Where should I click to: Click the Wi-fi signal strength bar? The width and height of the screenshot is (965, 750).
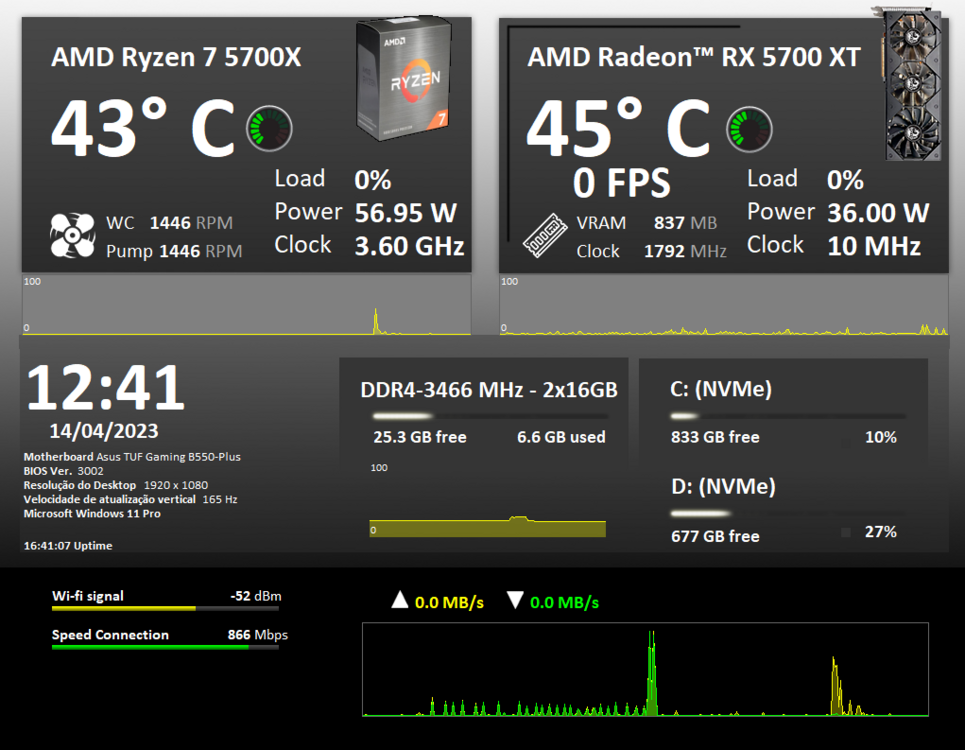165,608
